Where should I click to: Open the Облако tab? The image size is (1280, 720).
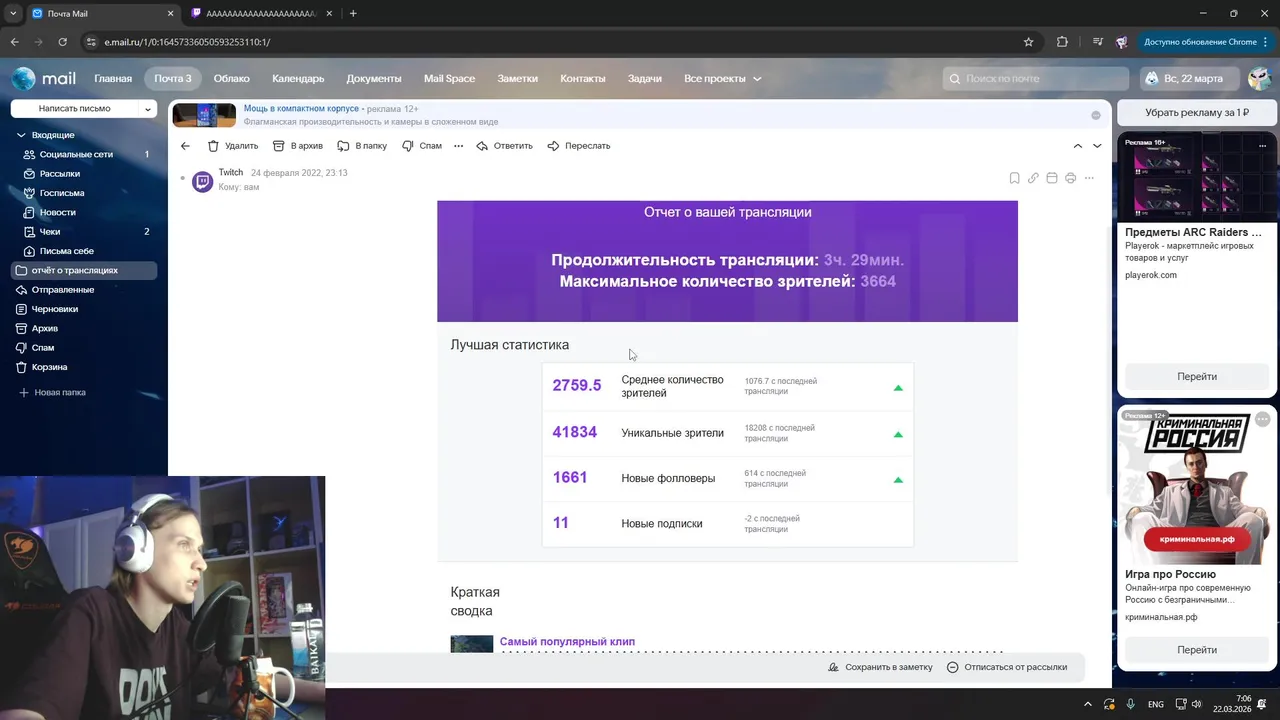231,78
